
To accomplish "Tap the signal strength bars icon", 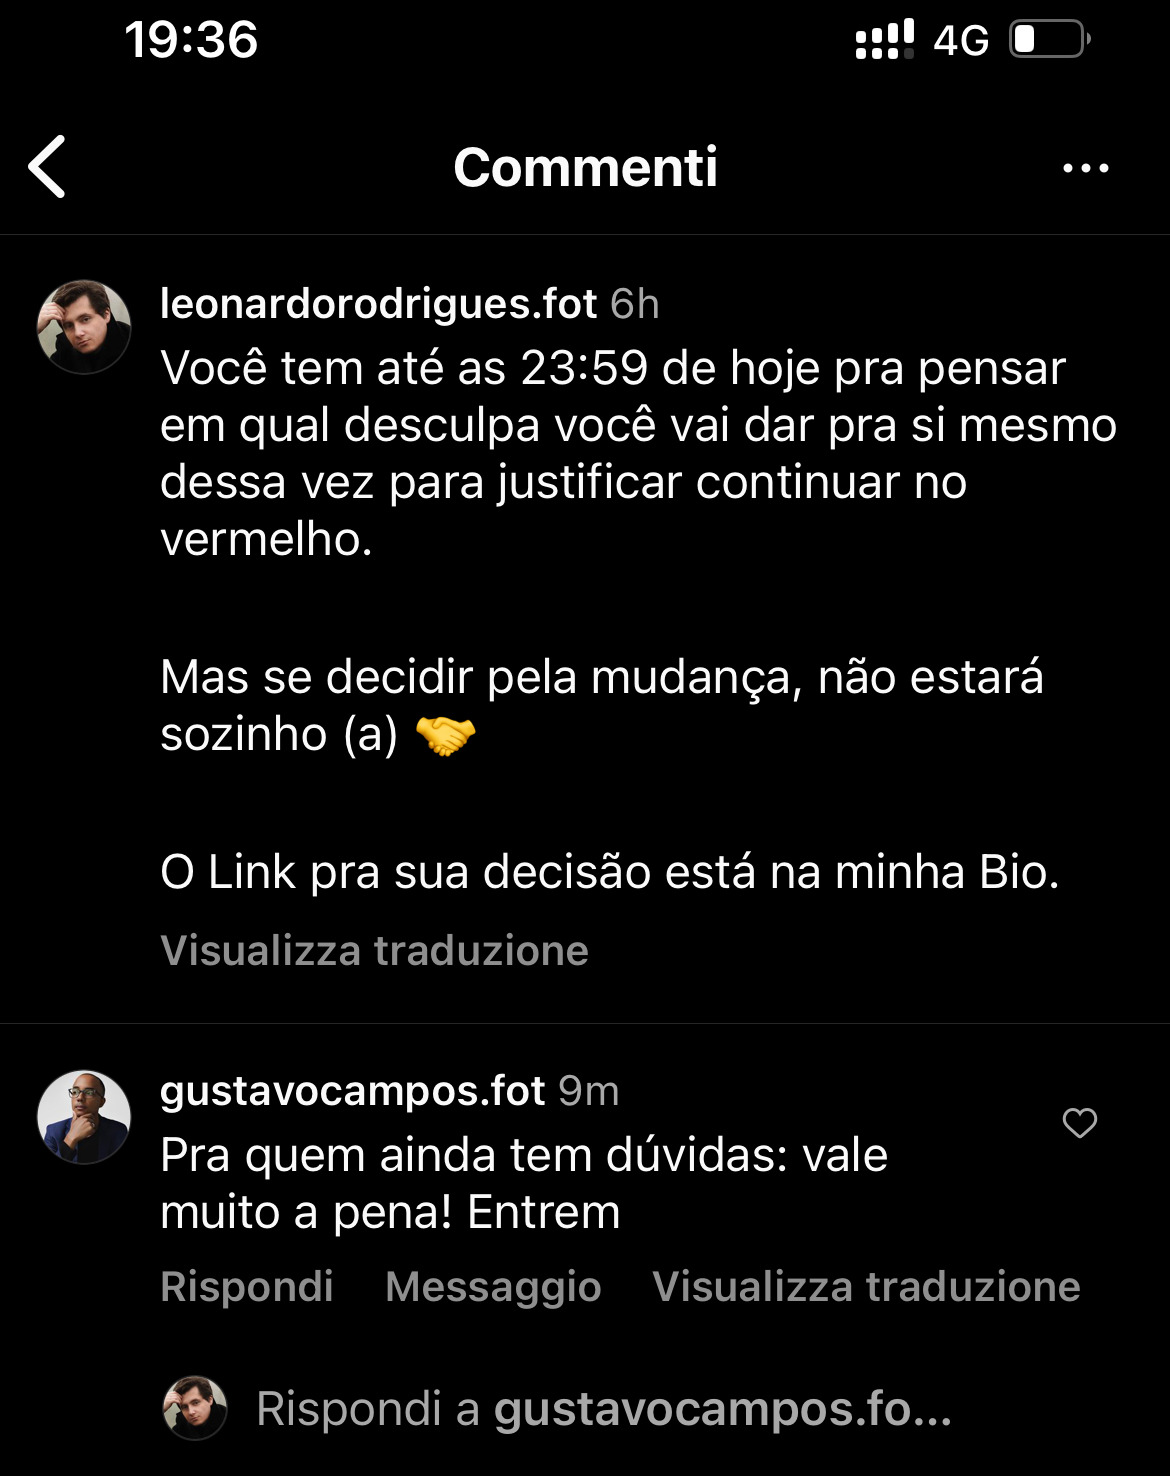I will (x=884, y=40).
